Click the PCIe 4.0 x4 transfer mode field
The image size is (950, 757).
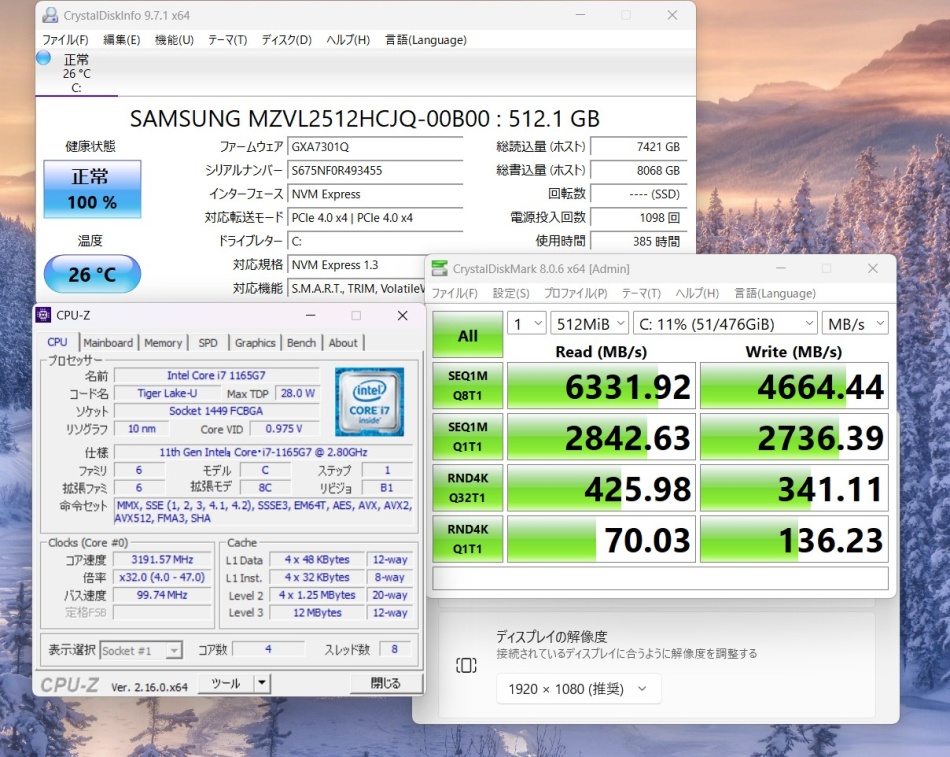pos(375,218)
